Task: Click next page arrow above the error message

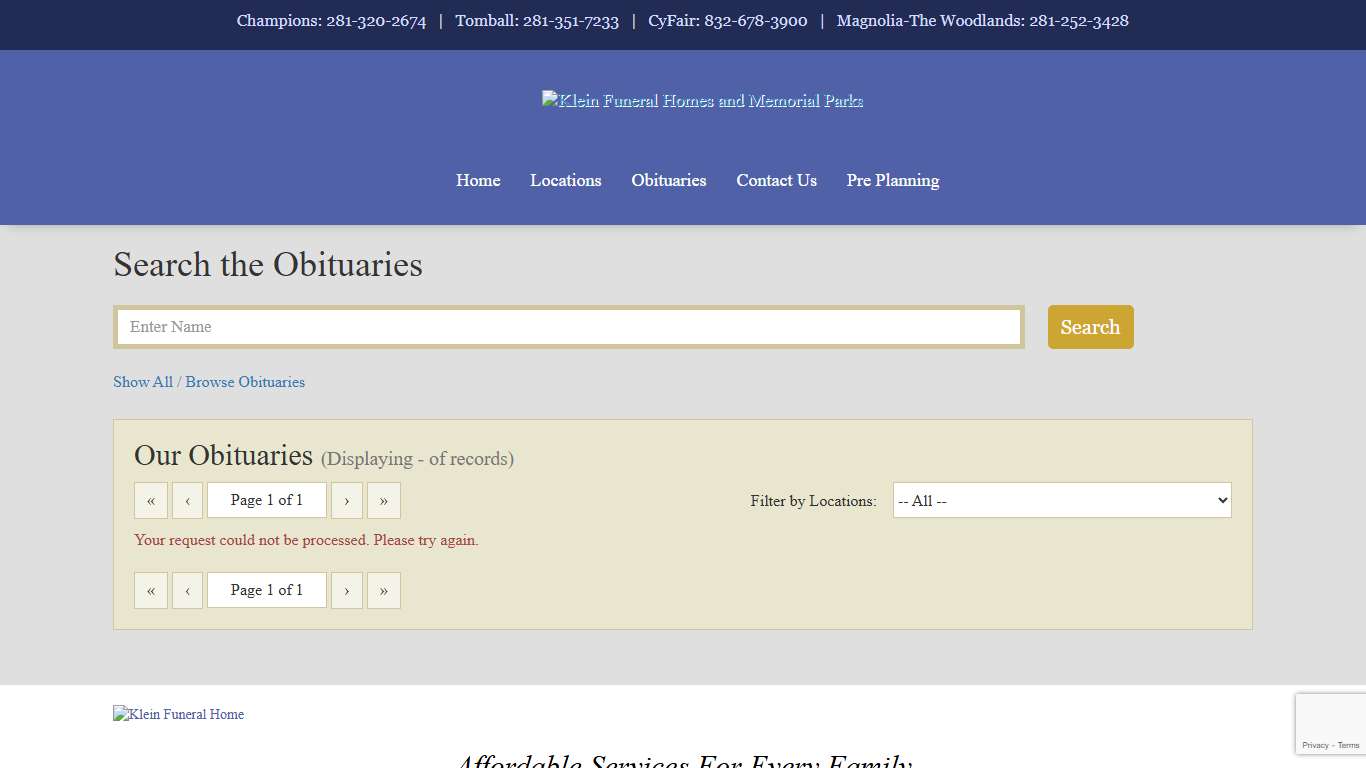Action: pos(347,501)
